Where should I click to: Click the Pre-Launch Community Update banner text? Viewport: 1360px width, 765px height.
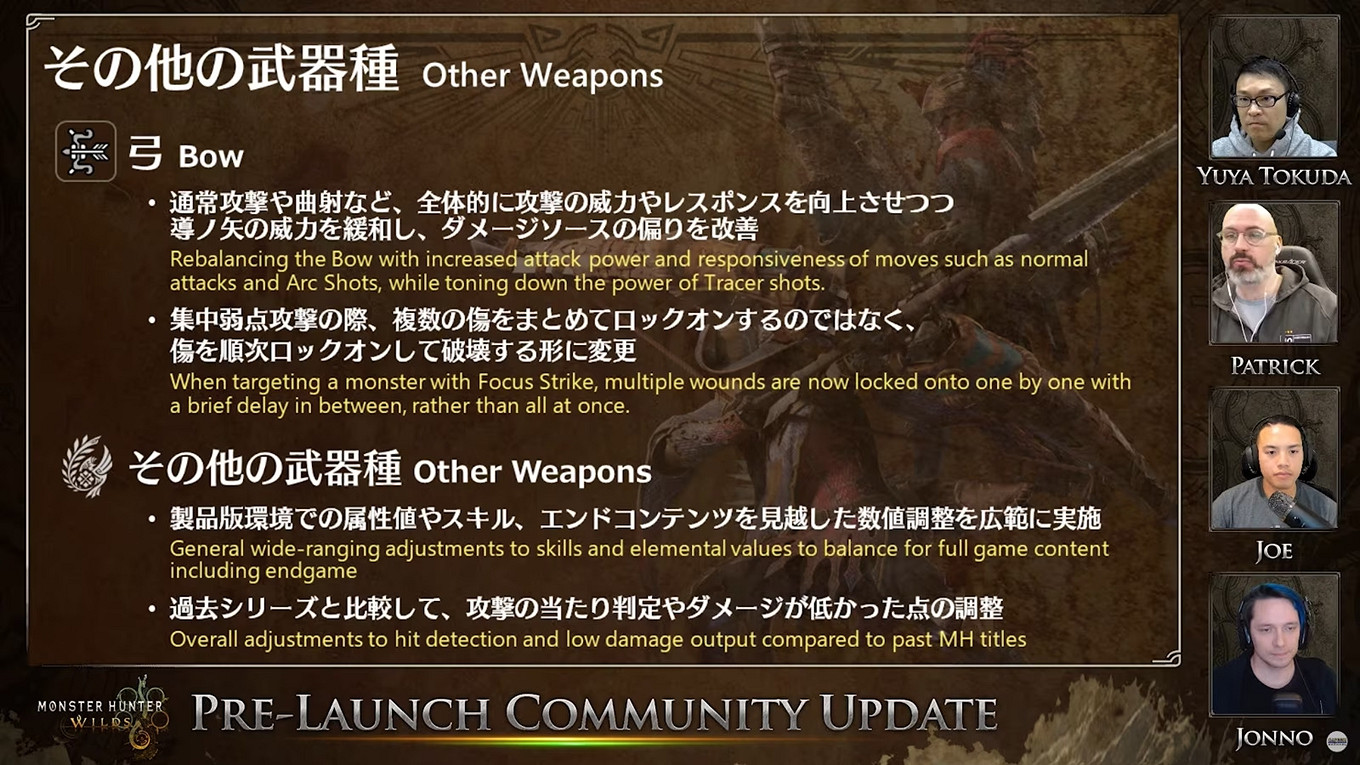pos(594,713)
